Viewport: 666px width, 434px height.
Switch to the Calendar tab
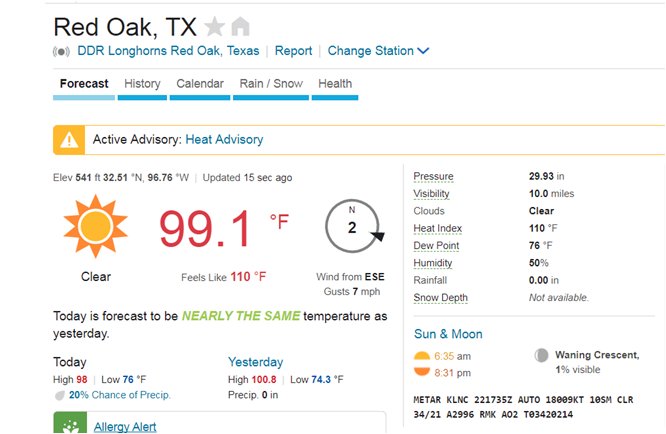(x=200, y=84)
